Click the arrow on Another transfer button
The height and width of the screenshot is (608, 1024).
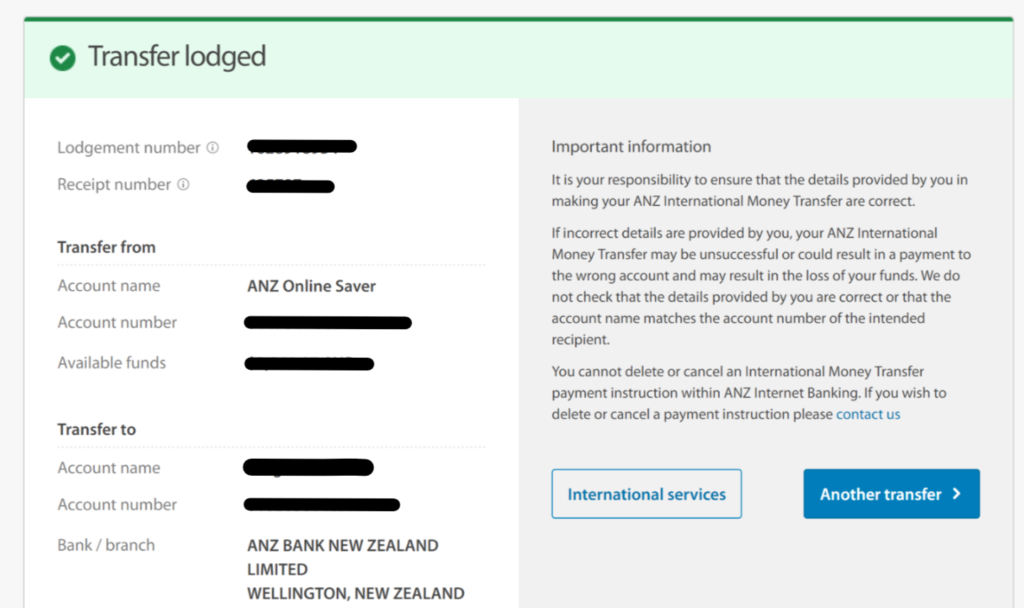[957, 494]
